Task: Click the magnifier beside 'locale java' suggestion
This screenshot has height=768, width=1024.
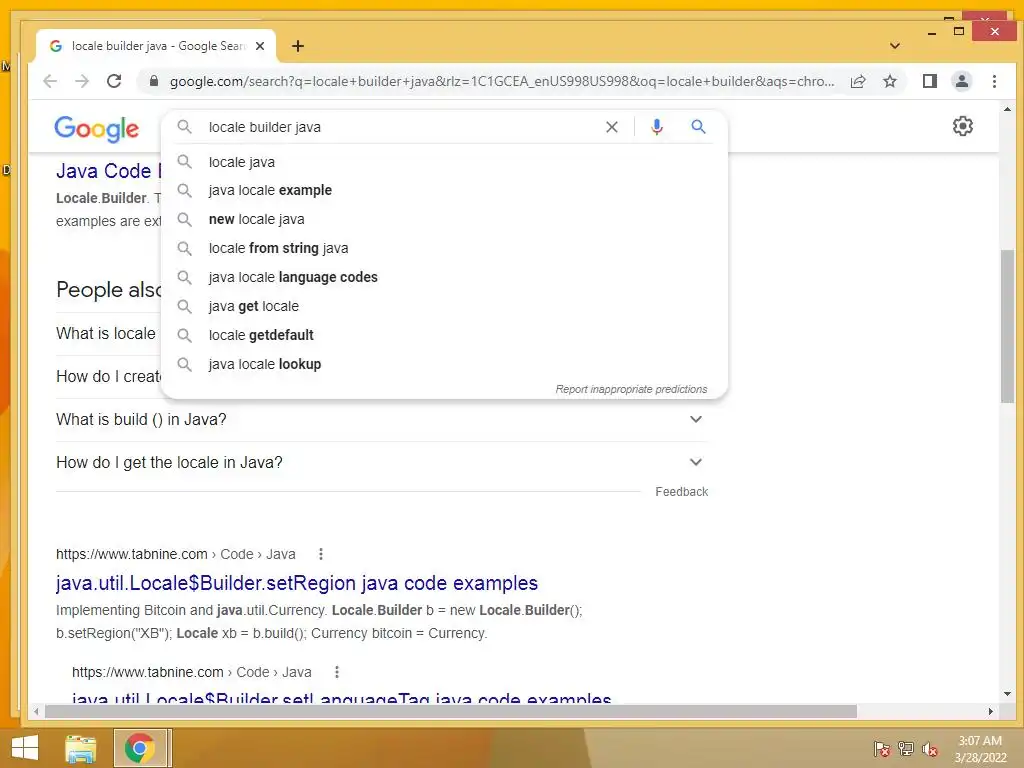Action: pos(185,161)
